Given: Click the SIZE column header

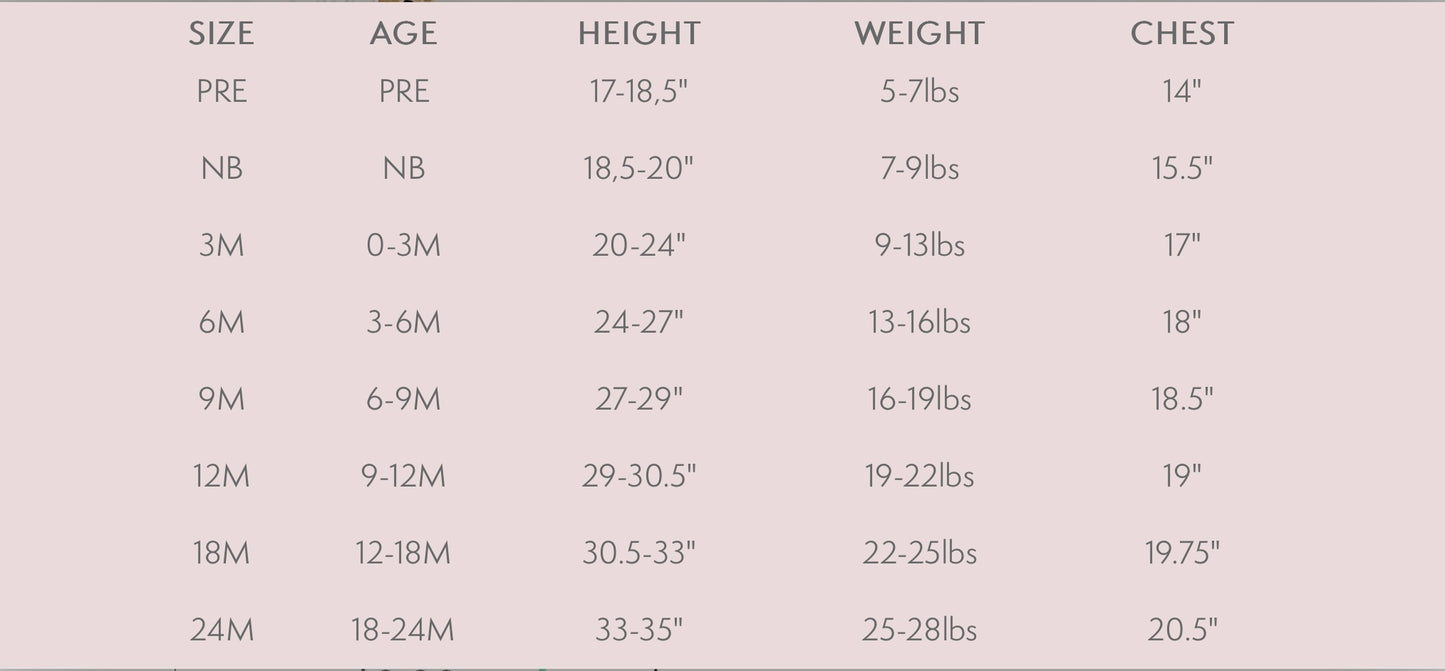Looking at the screenshot, I should click(x=221, y=34).
